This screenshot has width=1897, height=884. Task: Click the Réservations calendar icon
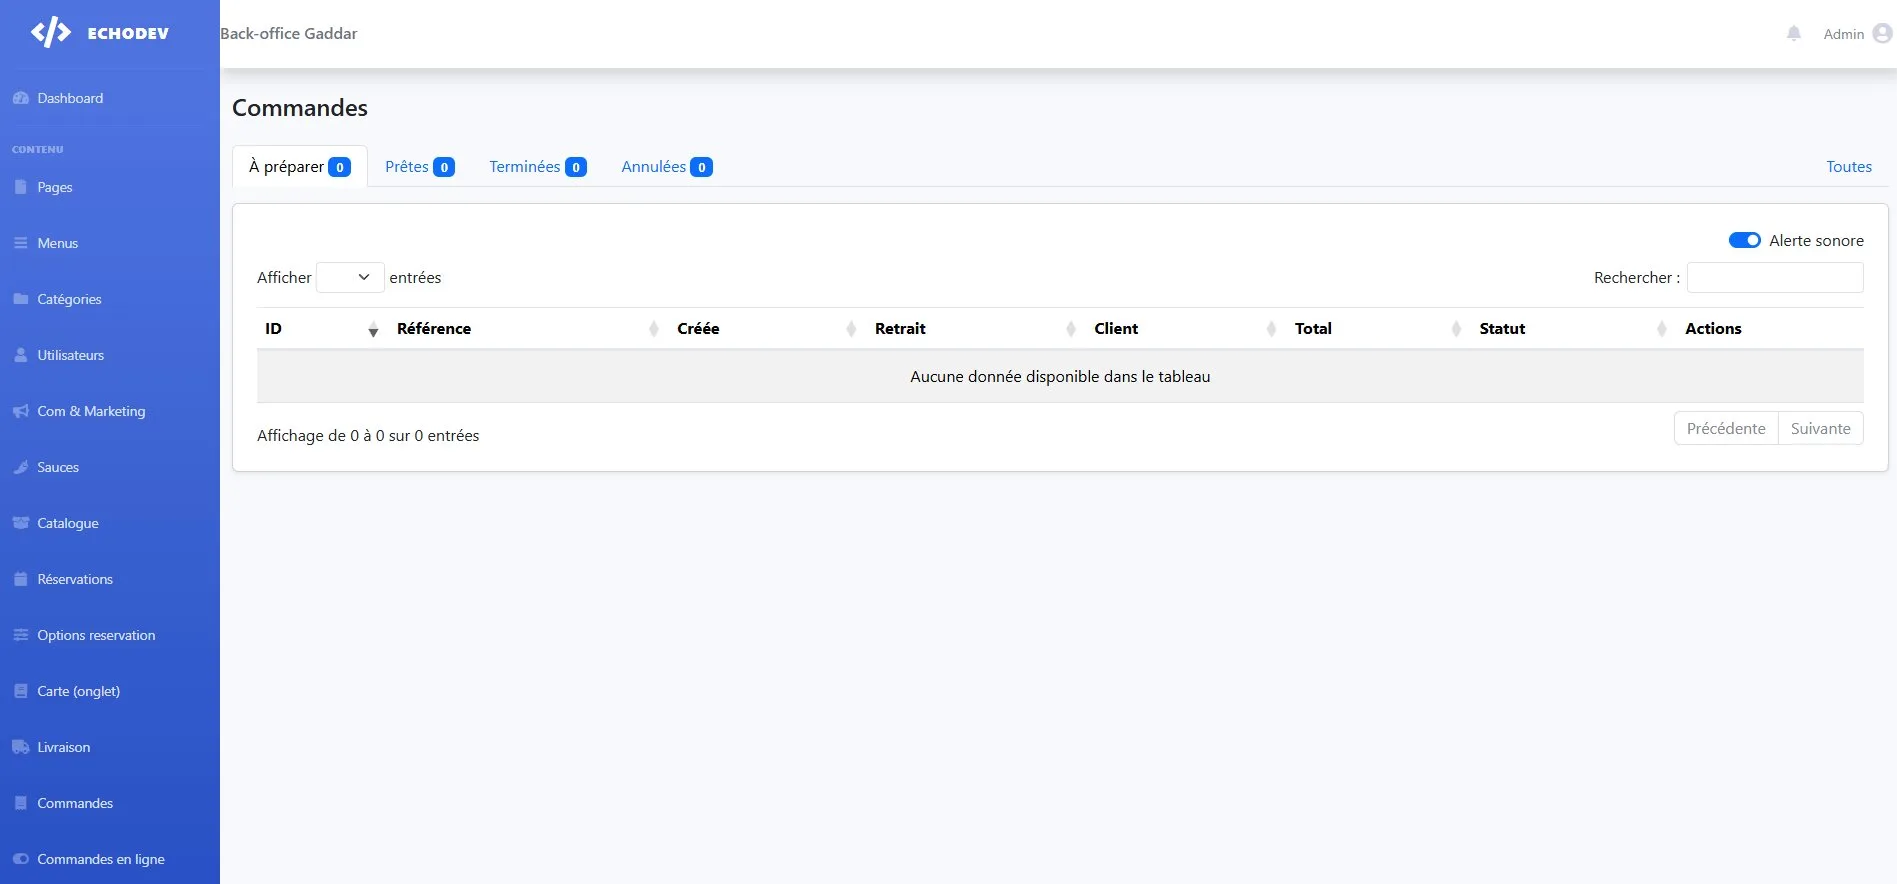pyautogui.click(x=21, y=579)
